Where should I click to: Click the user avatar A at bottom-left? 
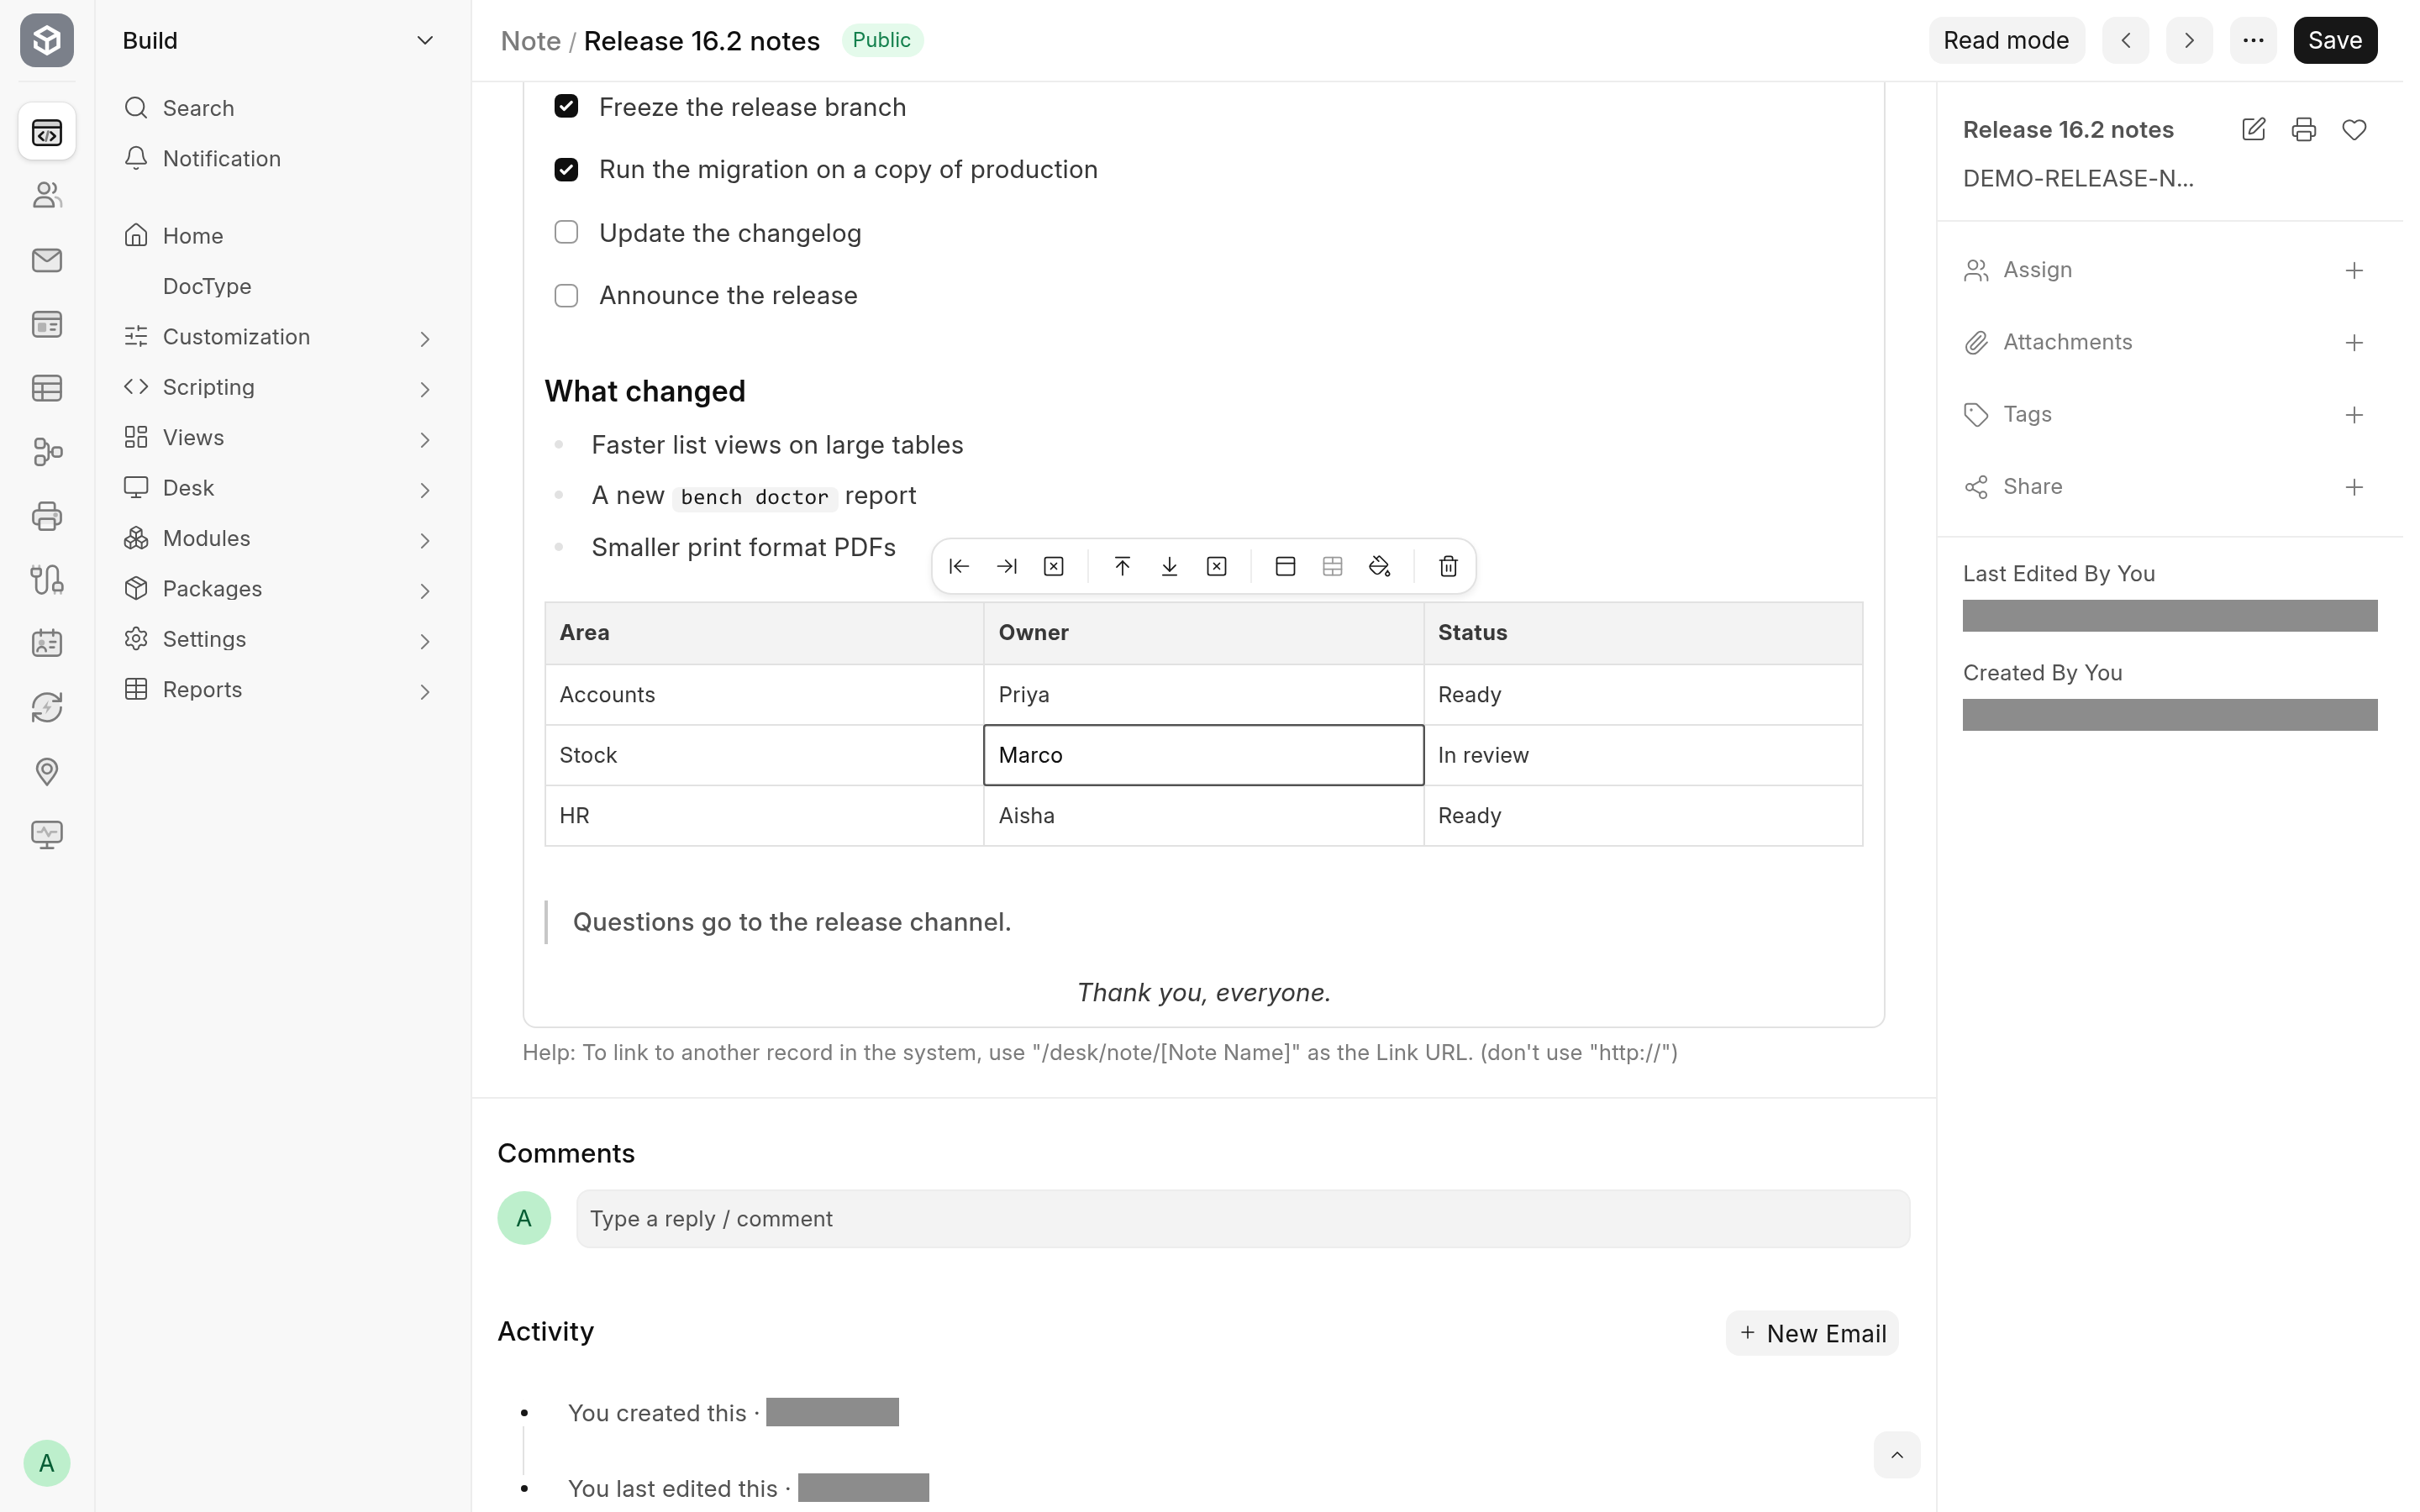tap(47, 1463)
